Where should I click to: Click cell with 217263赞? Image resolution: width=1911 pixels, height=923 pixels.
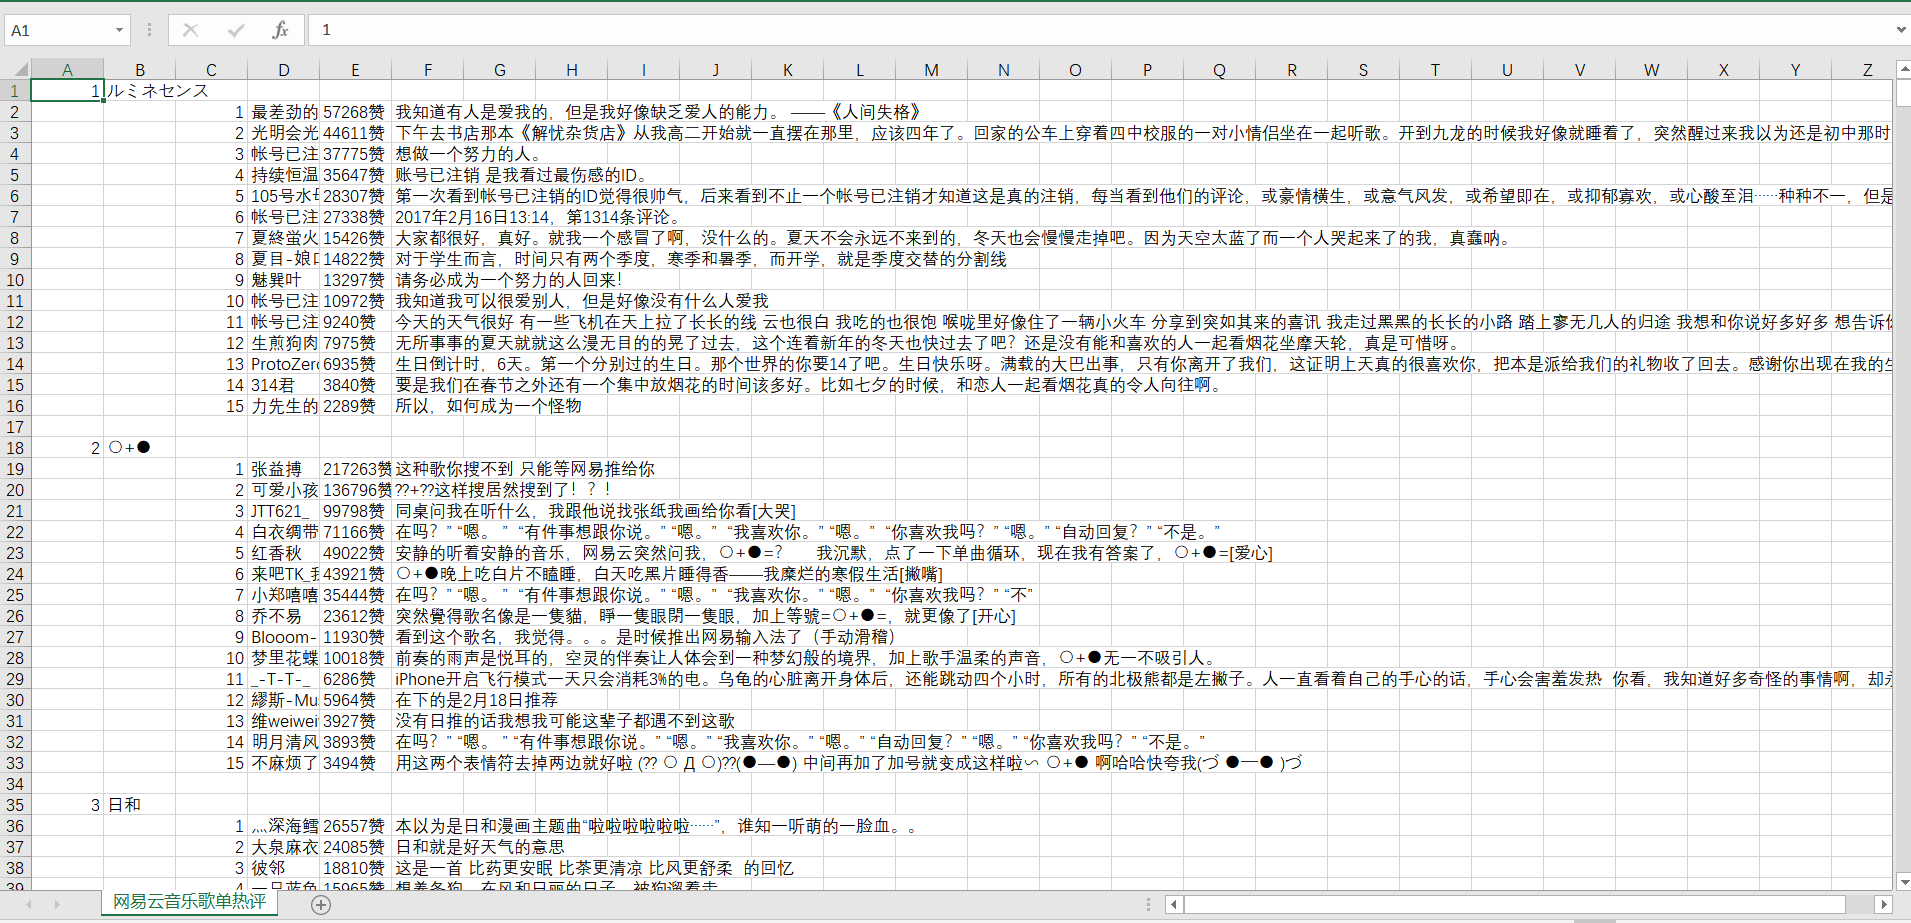tap(355, 469)
